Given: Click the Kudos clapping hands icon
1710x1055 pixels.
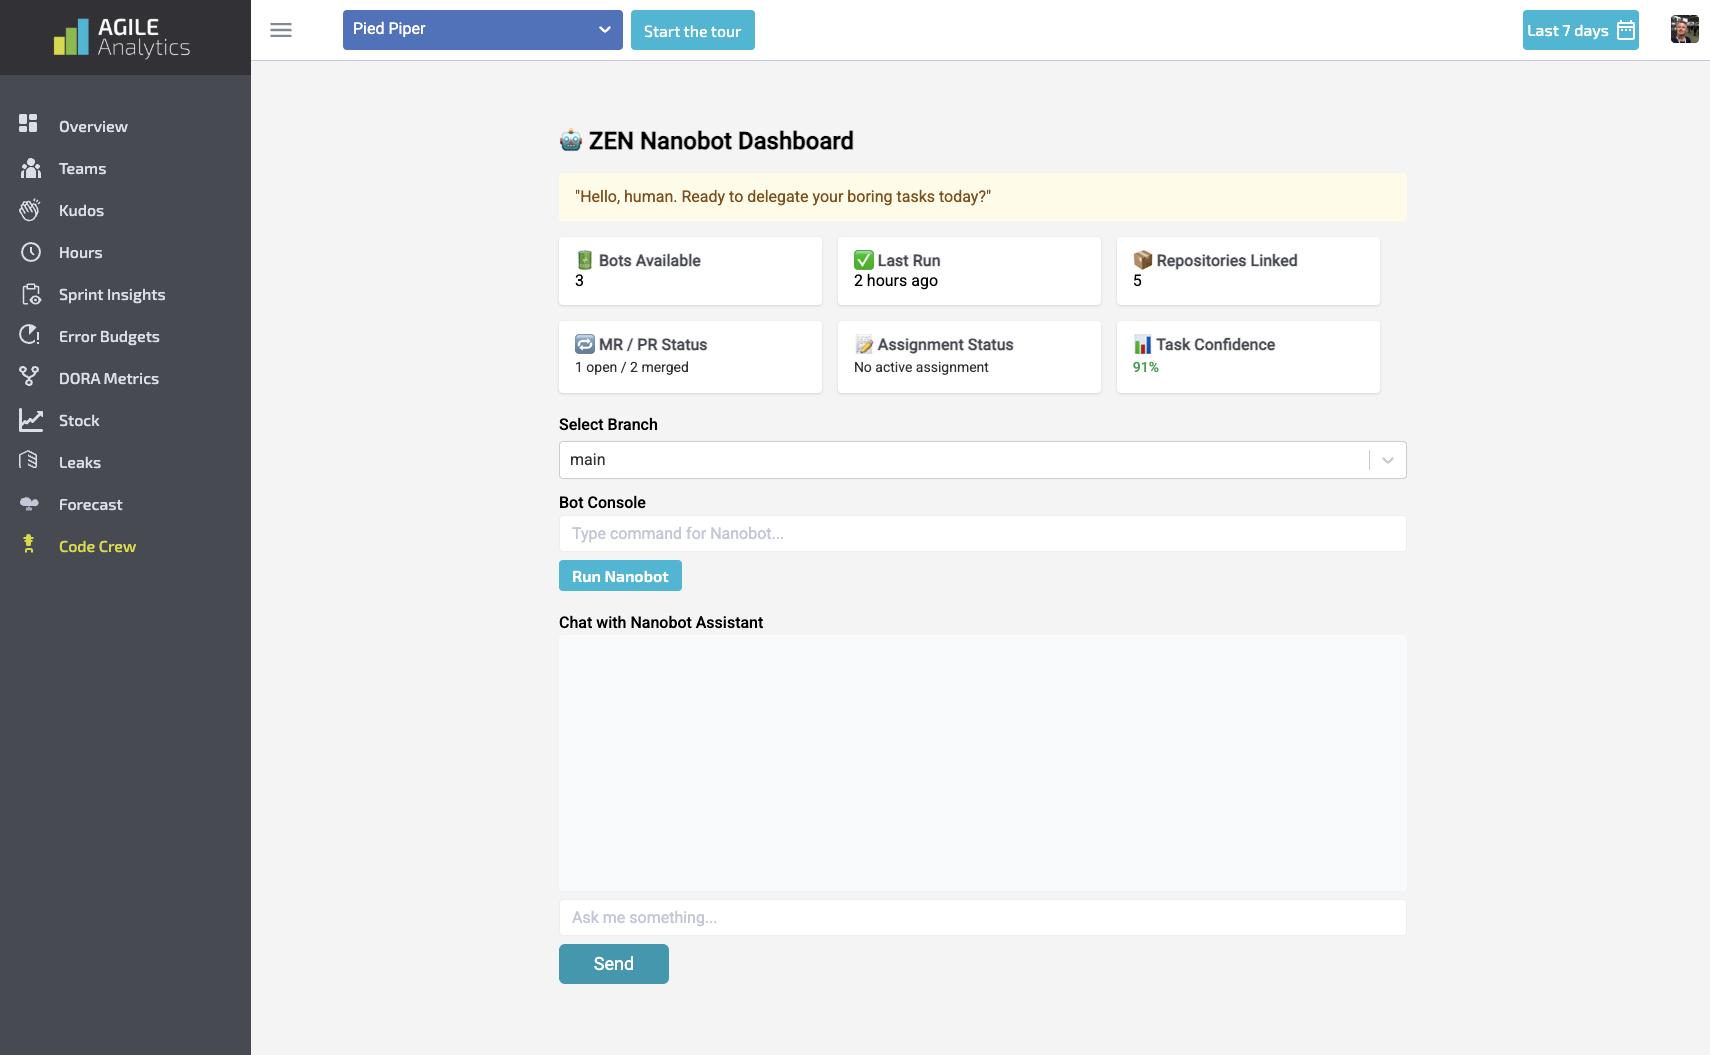Looking at the screenshot, I should [30, 210].
